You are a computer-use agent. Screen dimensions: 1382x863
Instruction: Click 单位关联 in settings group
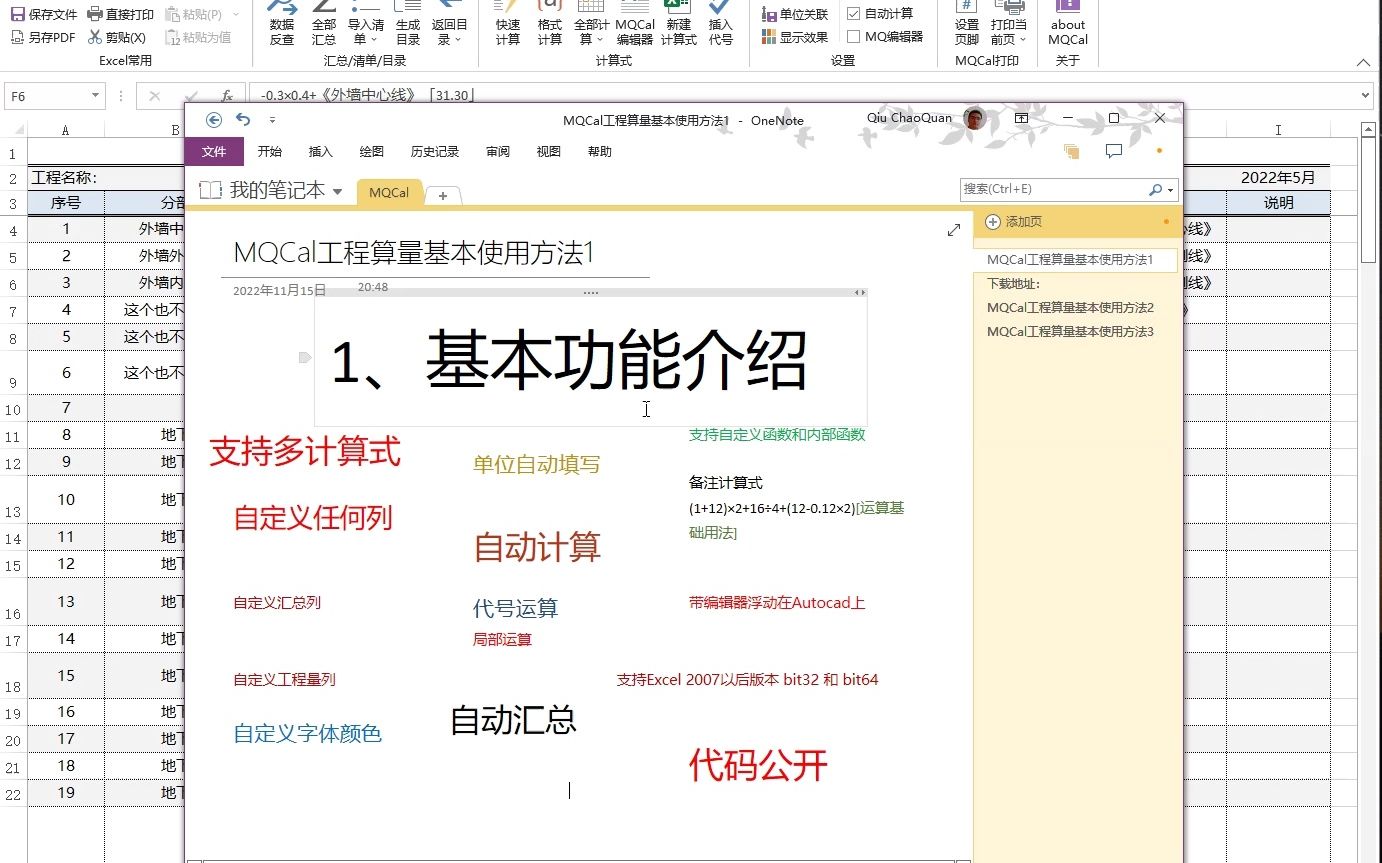click(795, 14)
